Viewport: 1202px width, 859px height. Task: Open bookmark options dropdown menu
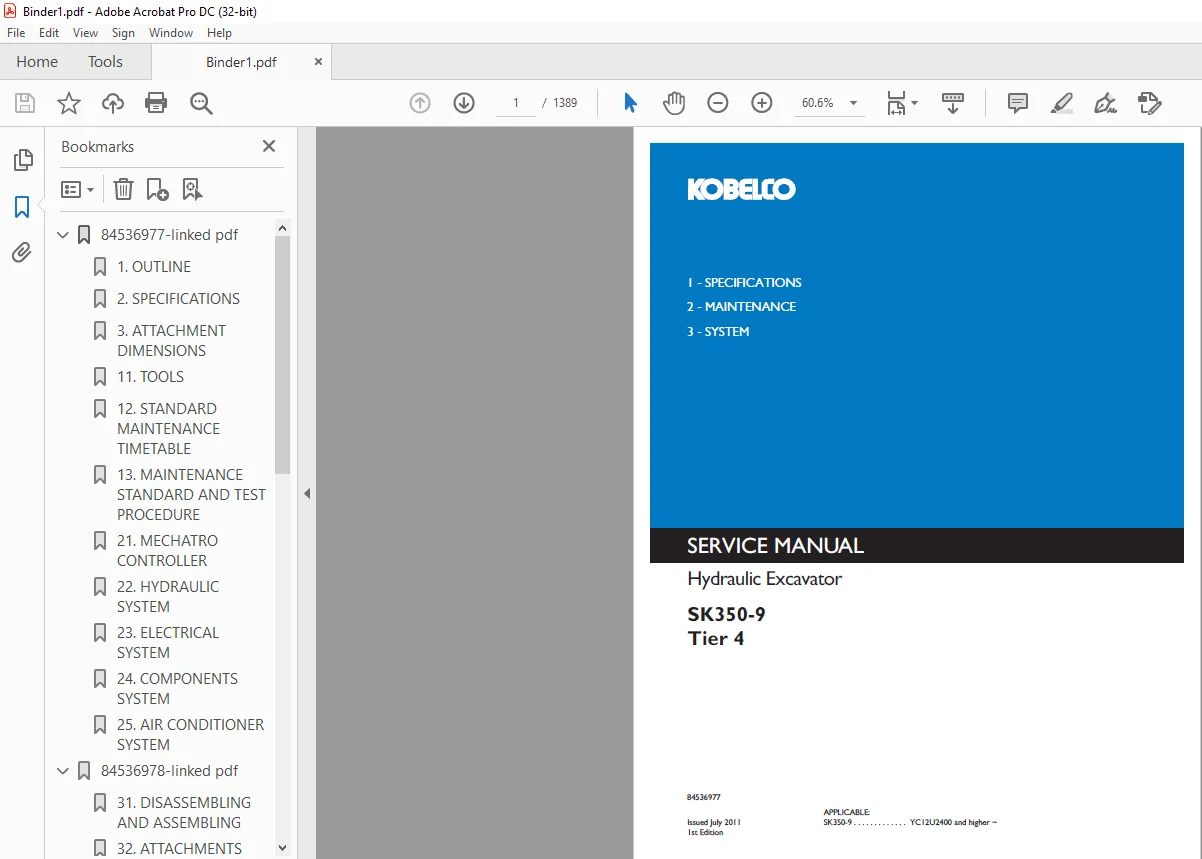click(x=78, y=189)
